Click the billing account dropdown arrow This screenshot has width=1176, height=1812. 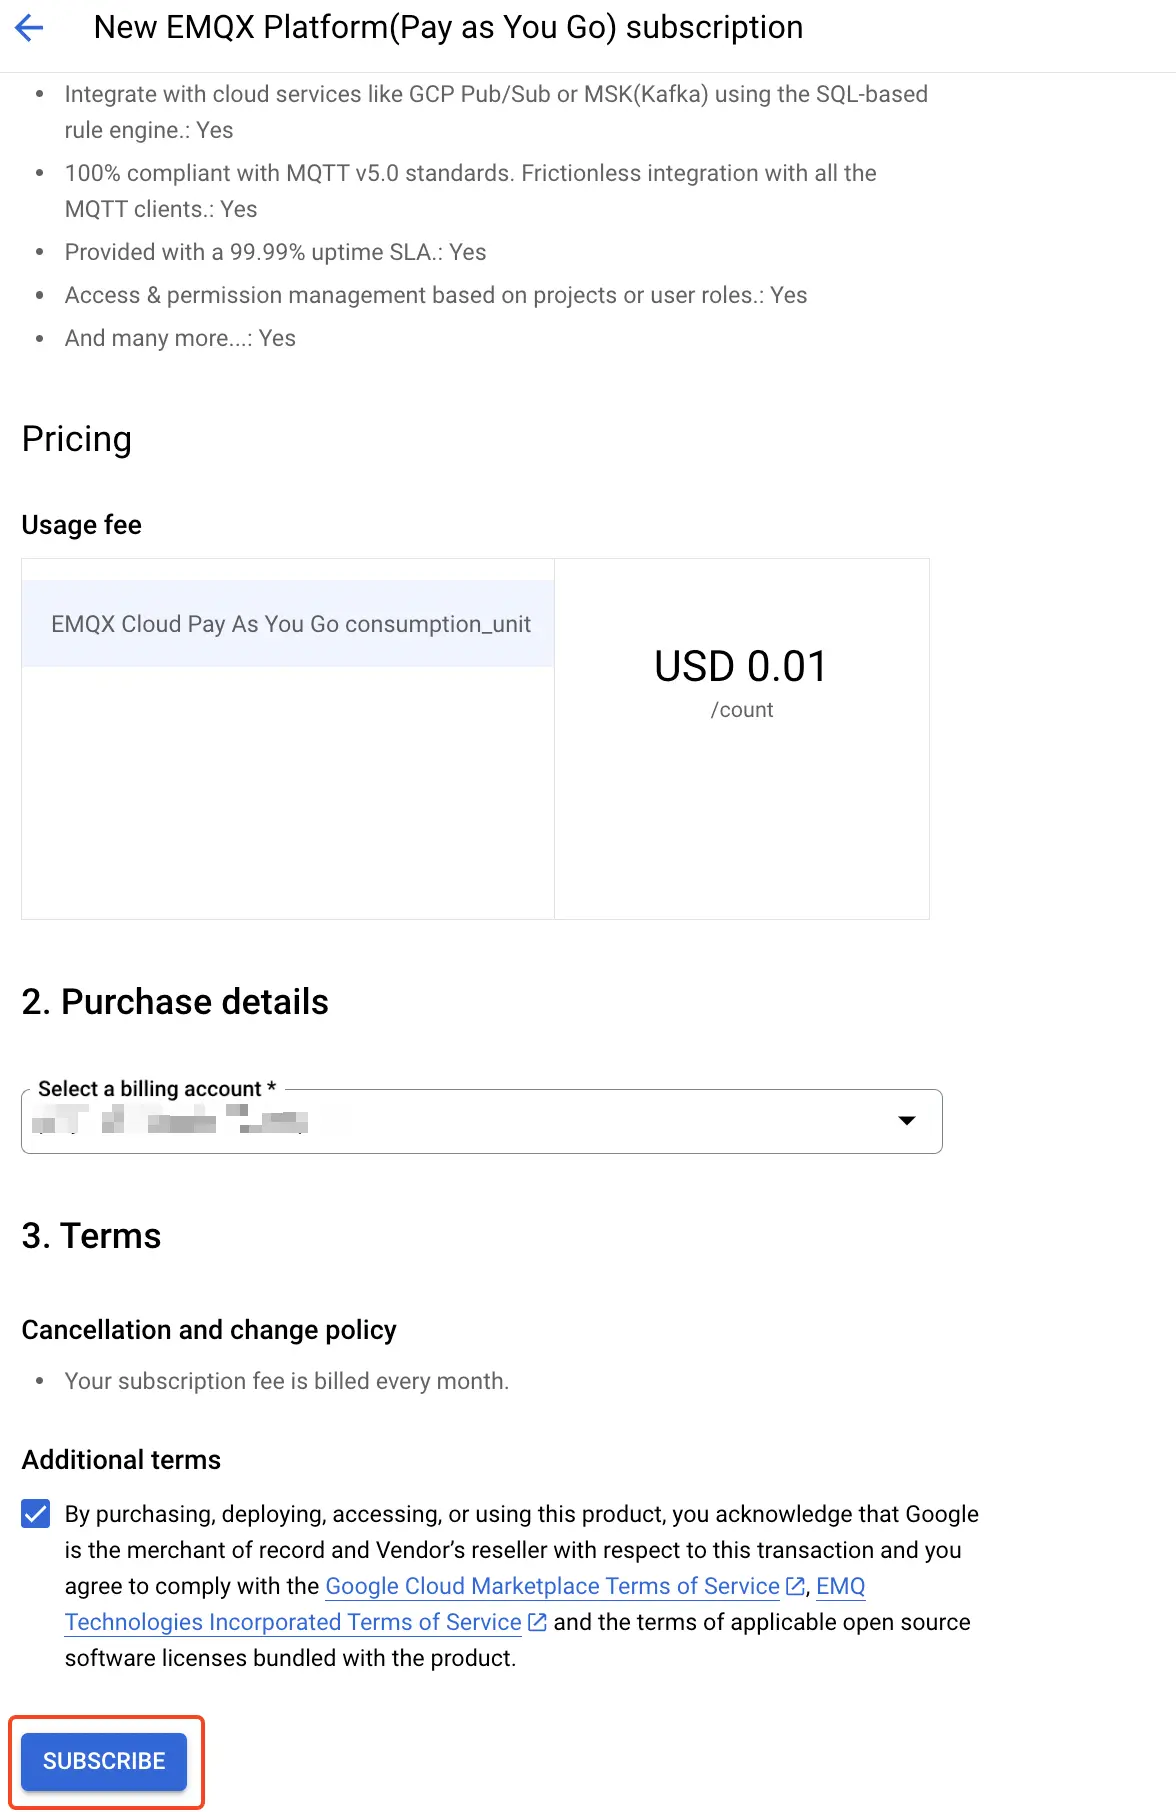pos(907,1121)
